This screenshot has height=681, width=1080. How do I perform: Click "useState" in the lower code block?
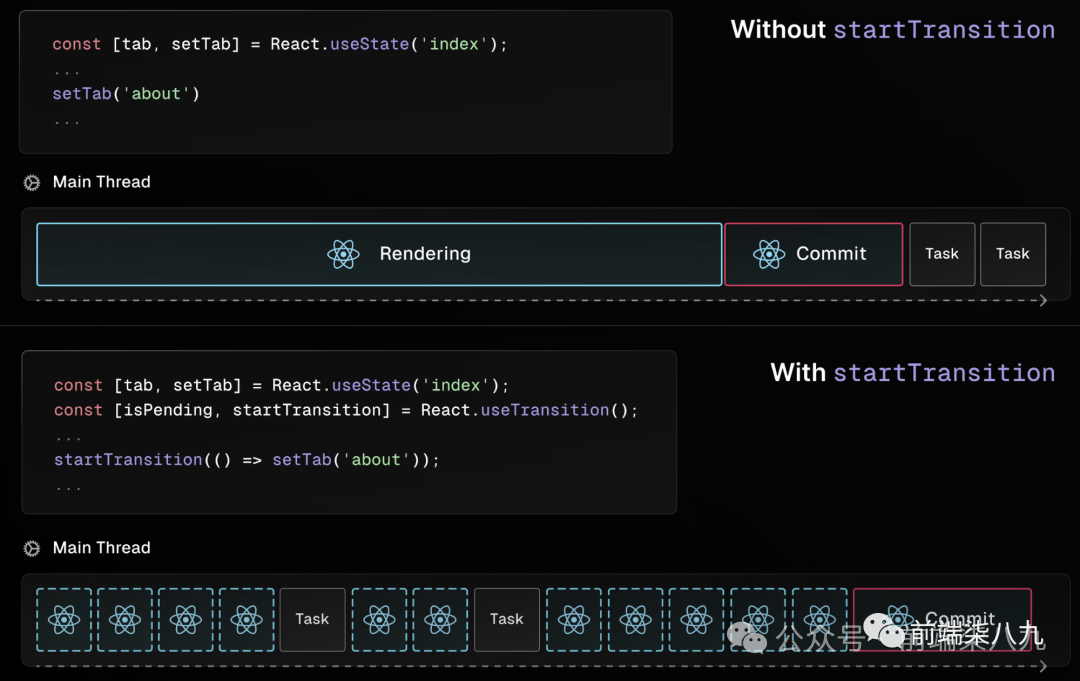point(371,385)
